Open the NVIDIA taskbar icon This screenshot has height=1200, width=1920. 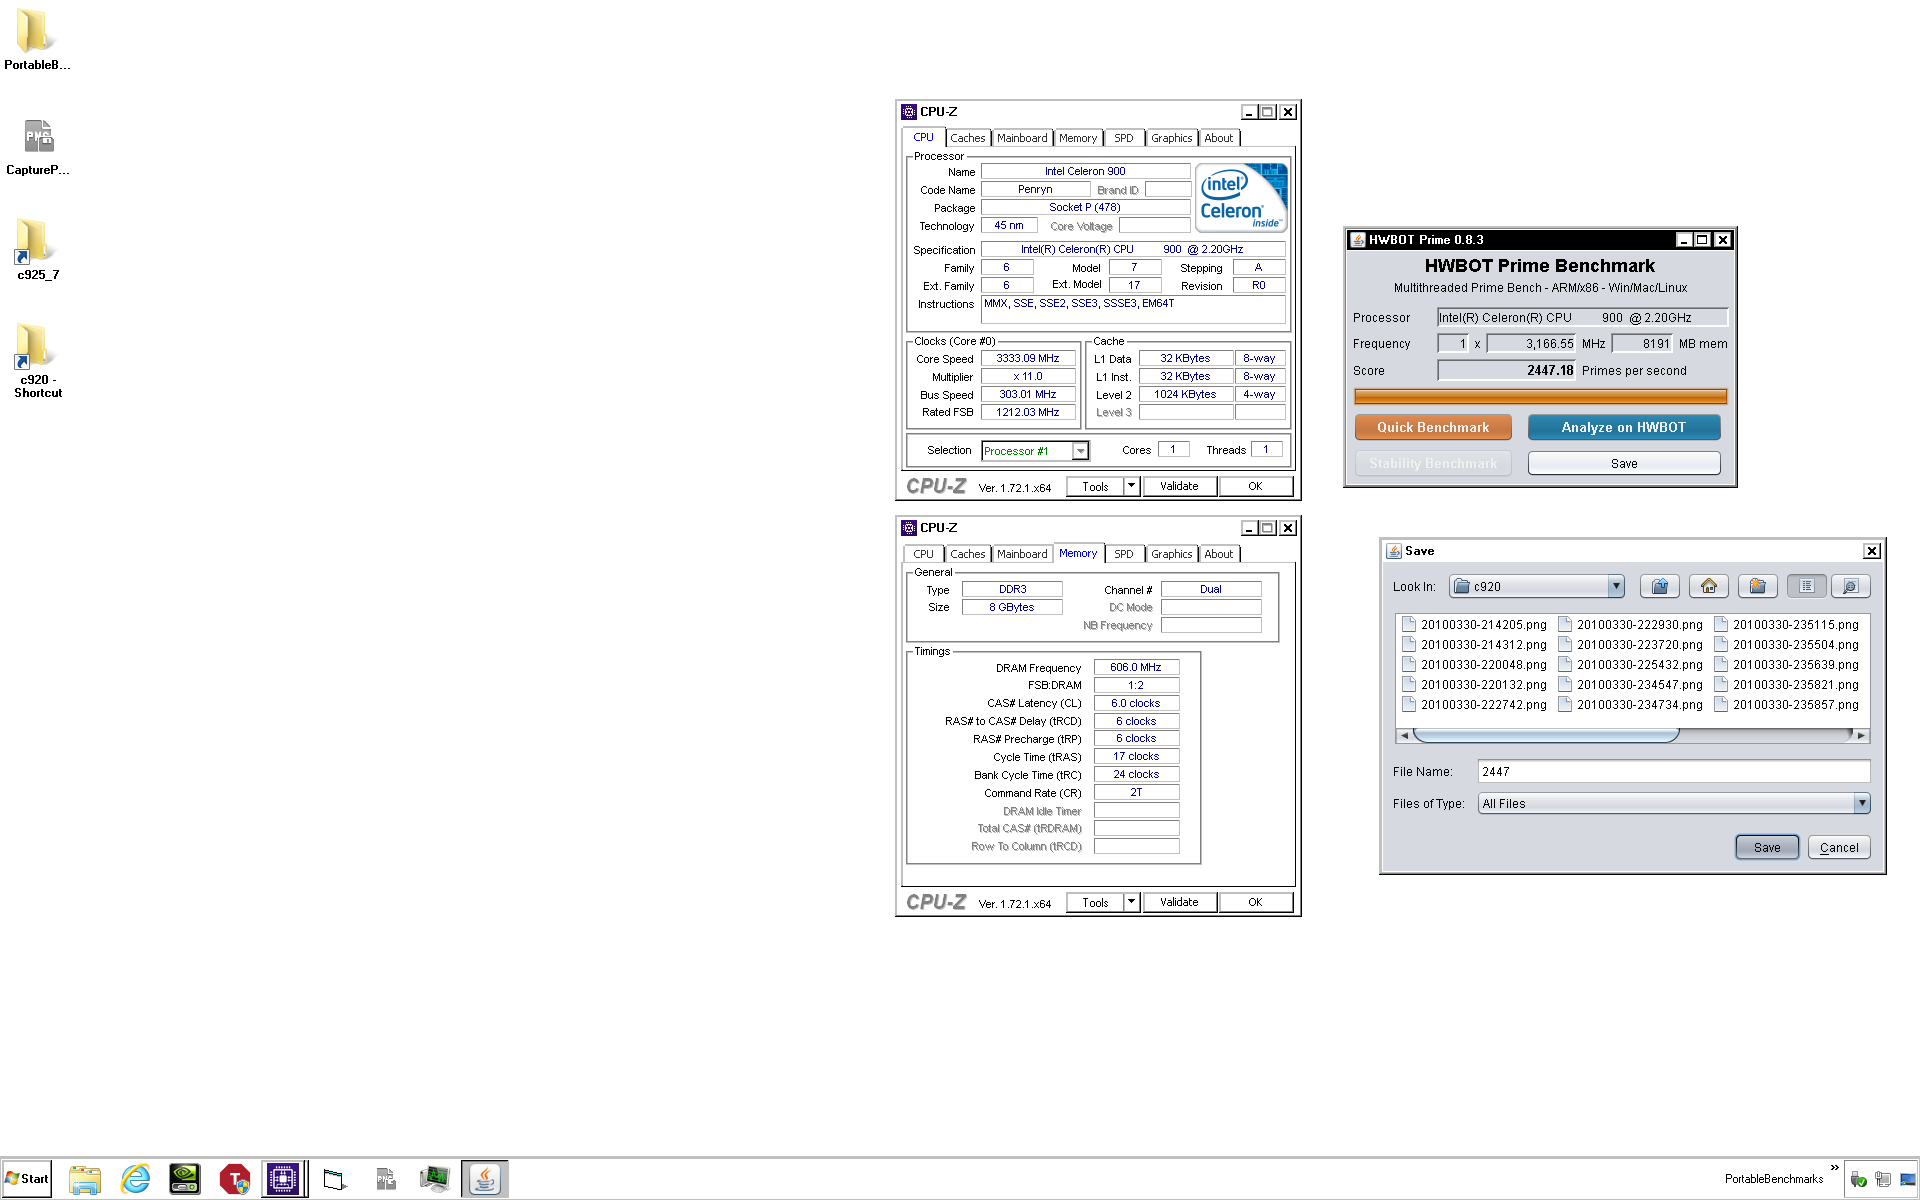coord(185,1180)
